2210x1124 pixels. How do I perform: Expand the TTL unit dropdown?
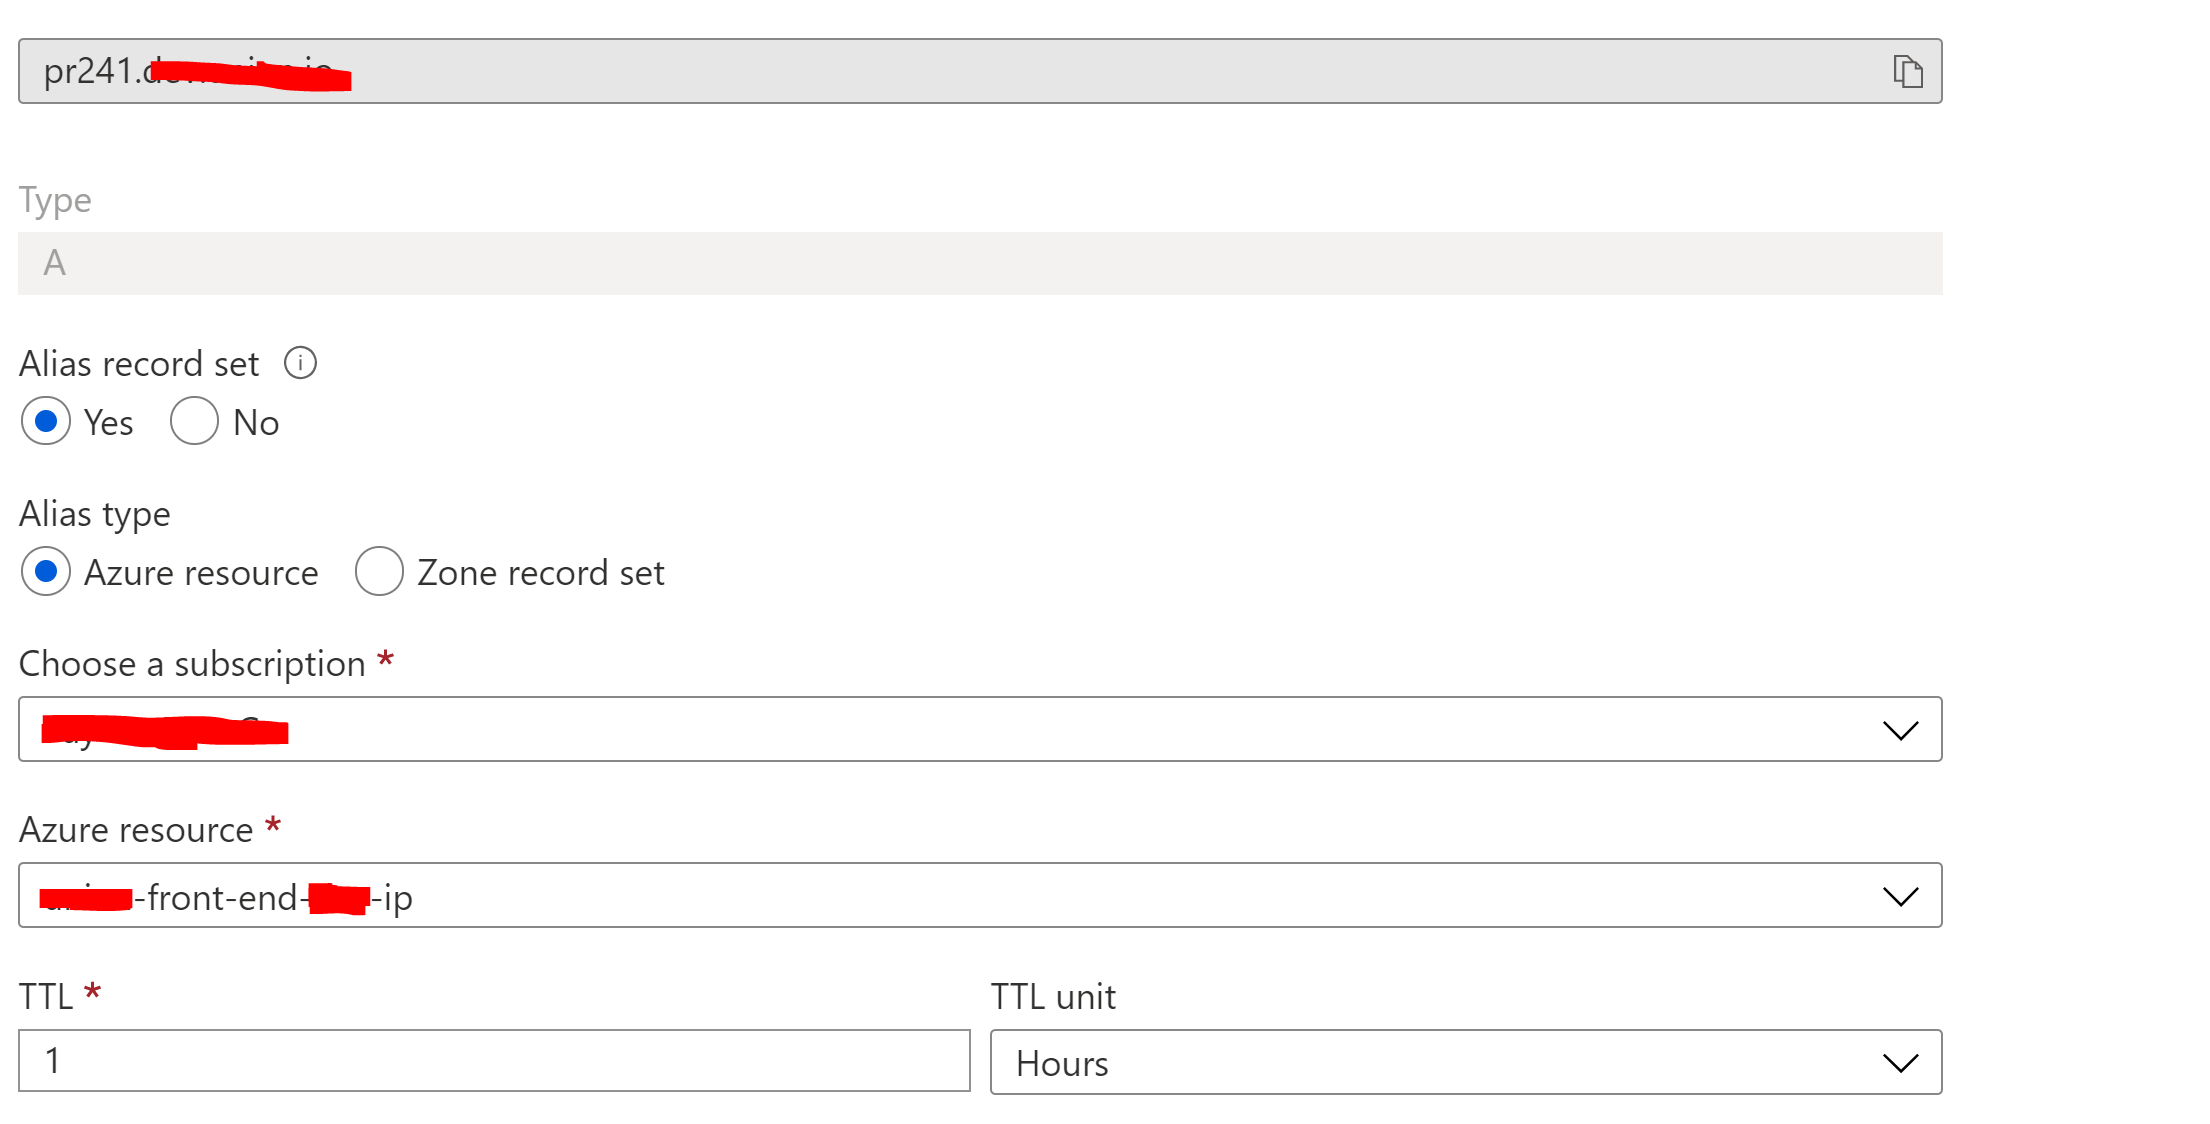pyautogui.click(x=1899, y=1062)
